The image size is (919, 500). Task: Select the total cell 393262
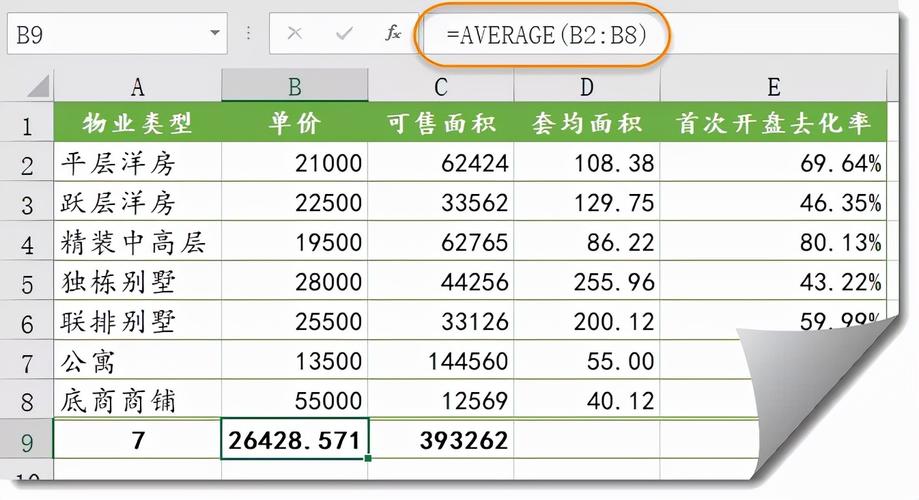441,439
